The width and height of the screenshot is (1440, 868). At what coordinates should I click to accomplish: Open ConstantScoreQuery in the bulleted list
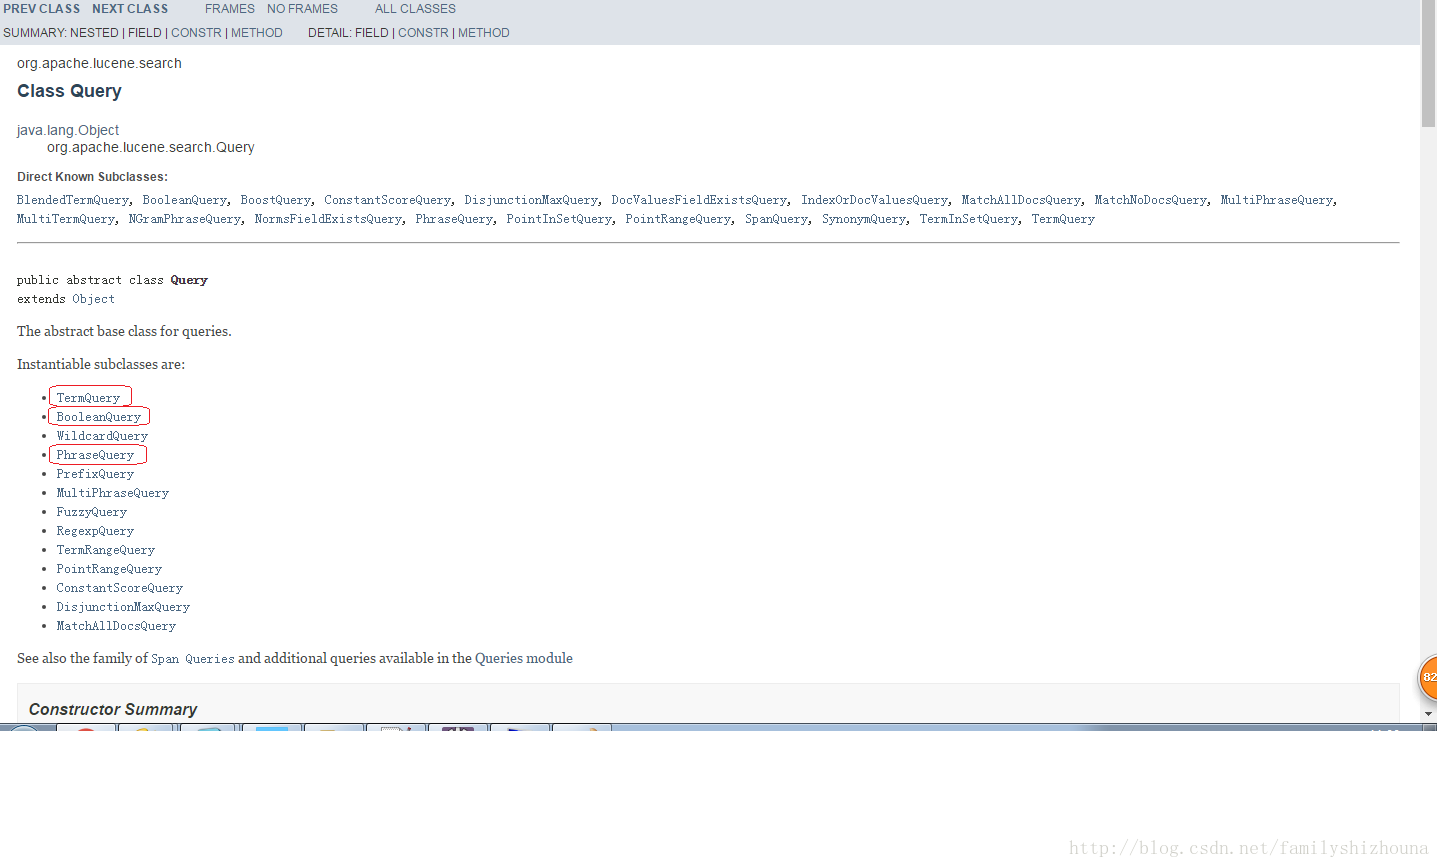[x=119, y=588]
